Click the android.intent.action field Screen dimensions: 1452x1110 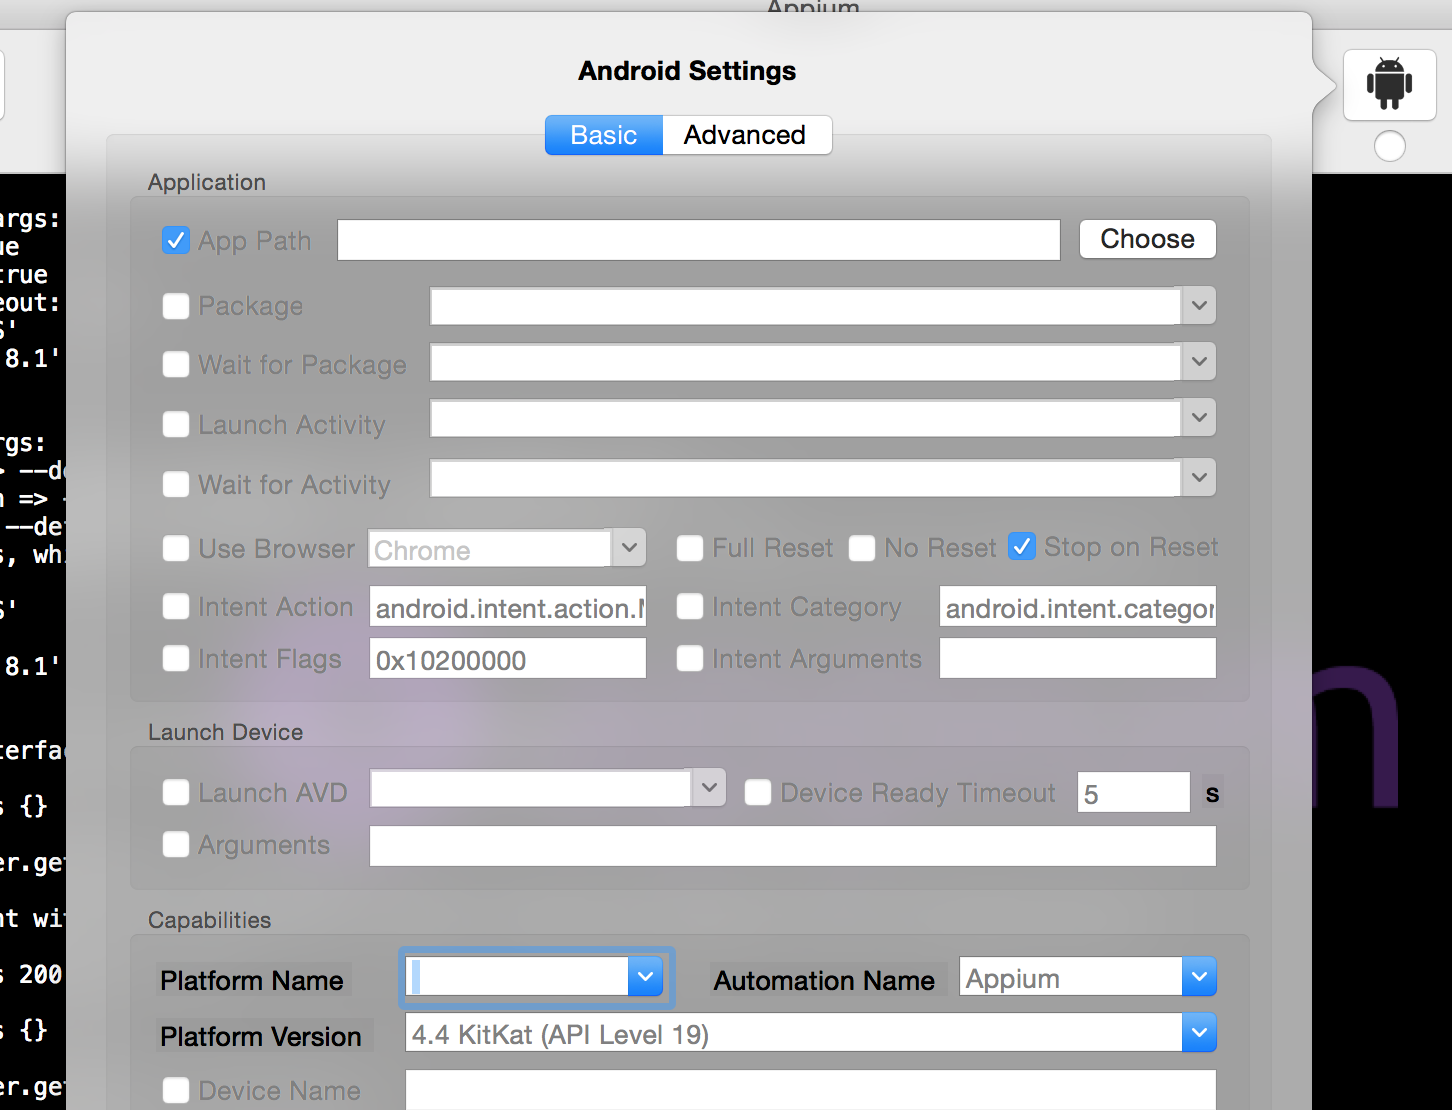click(508, 606)
